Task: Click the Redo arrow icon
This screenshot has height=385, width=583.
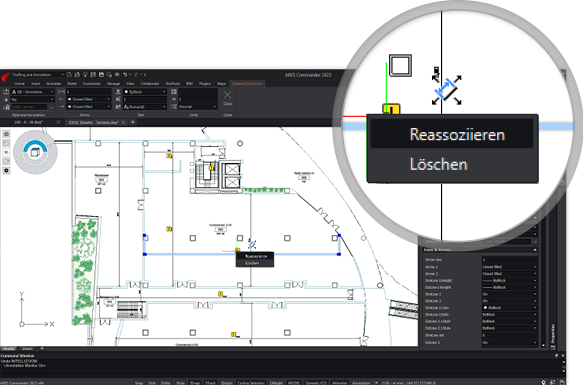Action: pyautogui.click(x=136, y=75)
